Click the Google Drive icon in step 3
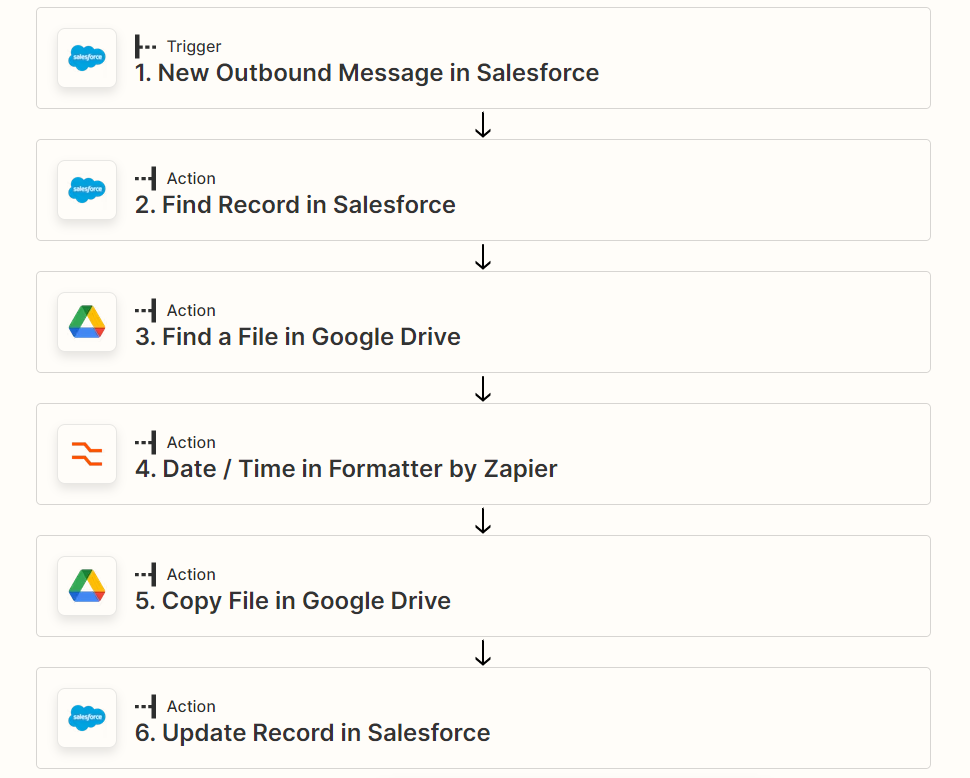 point(87,322)
